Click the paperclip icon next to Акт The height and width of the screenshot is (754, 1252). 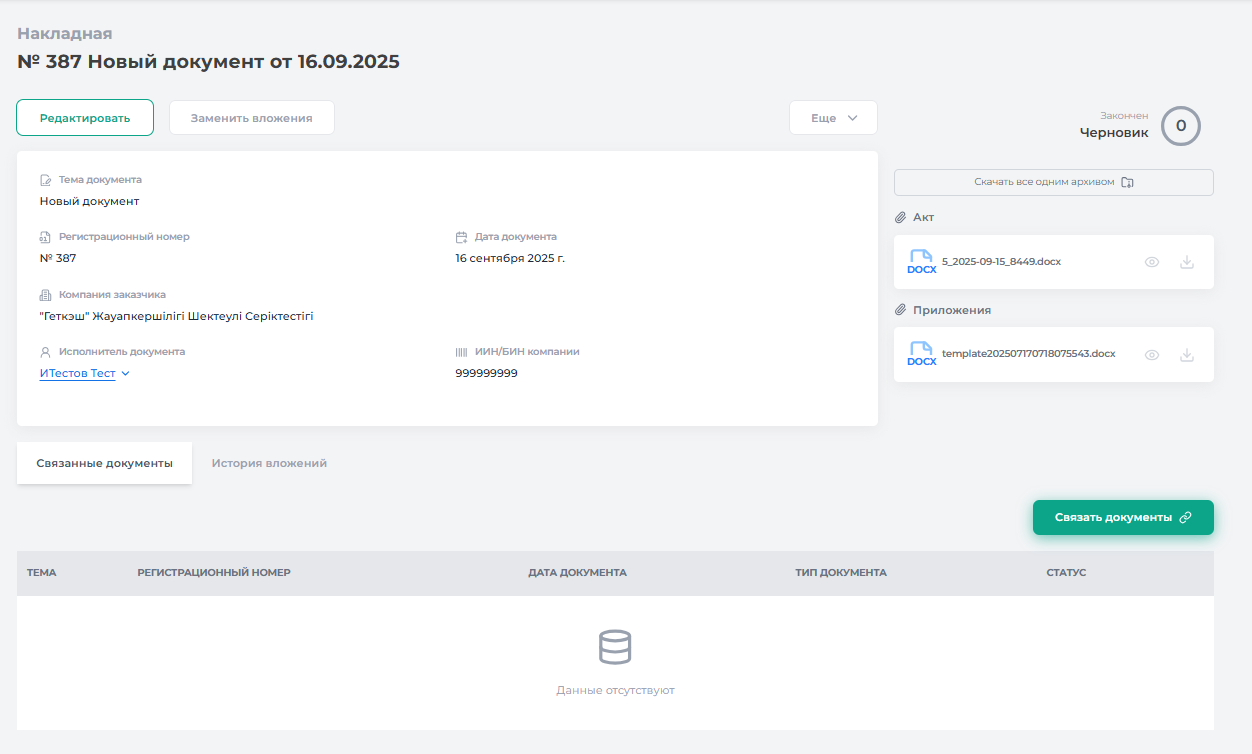point(900,217)
